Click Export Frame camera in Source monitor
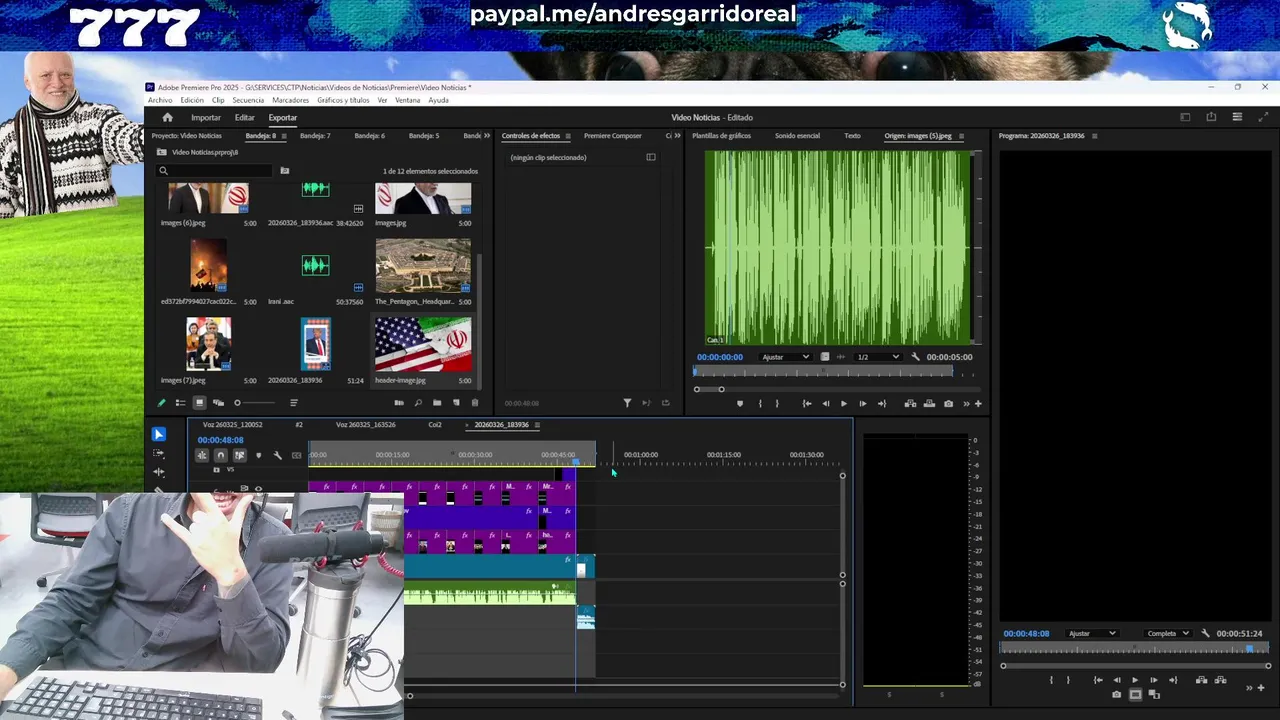The width and height of the screenshot is (1280, 720). (x=948, y=404)
